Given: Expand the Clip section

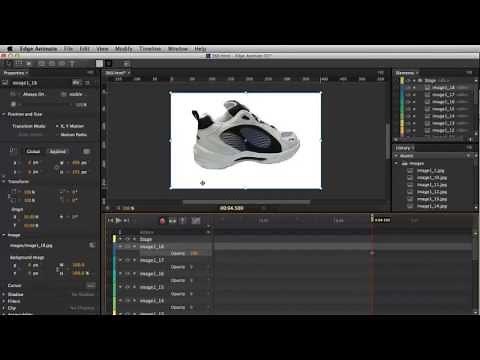Looking at the screenshot, I should [4, 308].
